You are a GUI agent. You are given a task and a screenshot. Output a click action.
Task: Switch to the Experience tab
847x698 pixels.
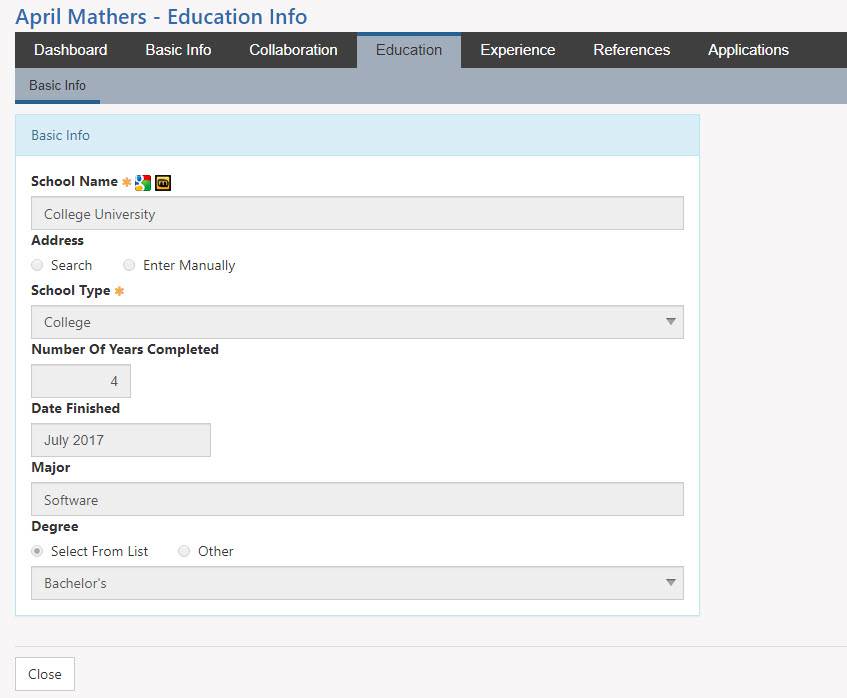click(517, 50)
